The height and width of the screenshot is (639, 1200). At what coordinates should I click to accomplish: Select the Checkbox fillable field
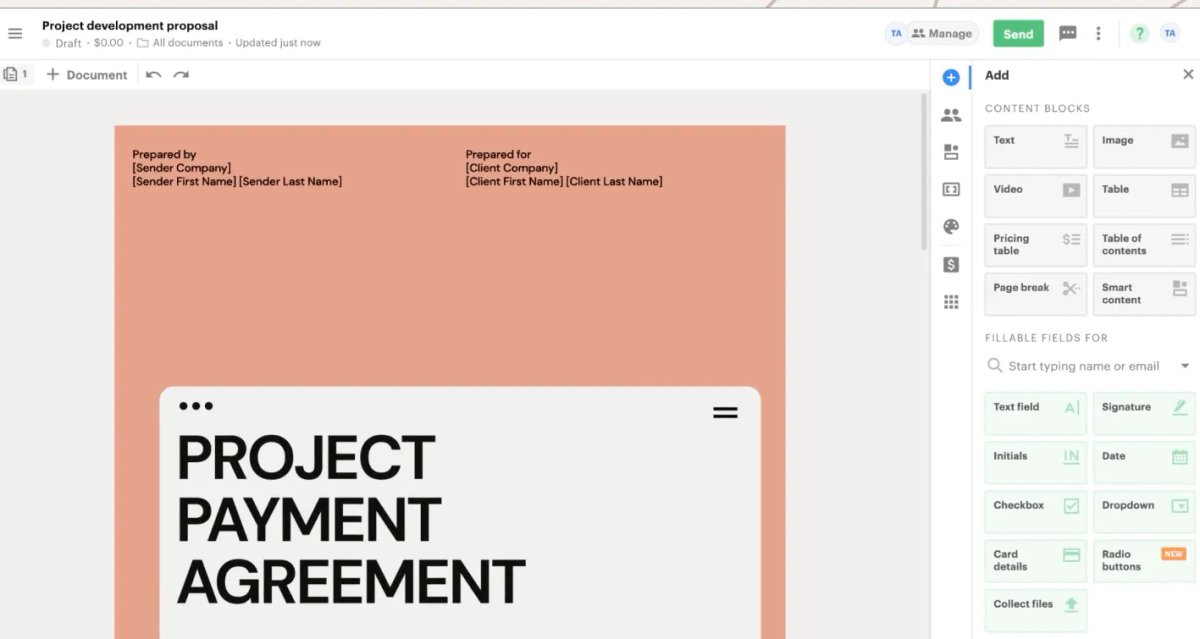click(1035, 511)
